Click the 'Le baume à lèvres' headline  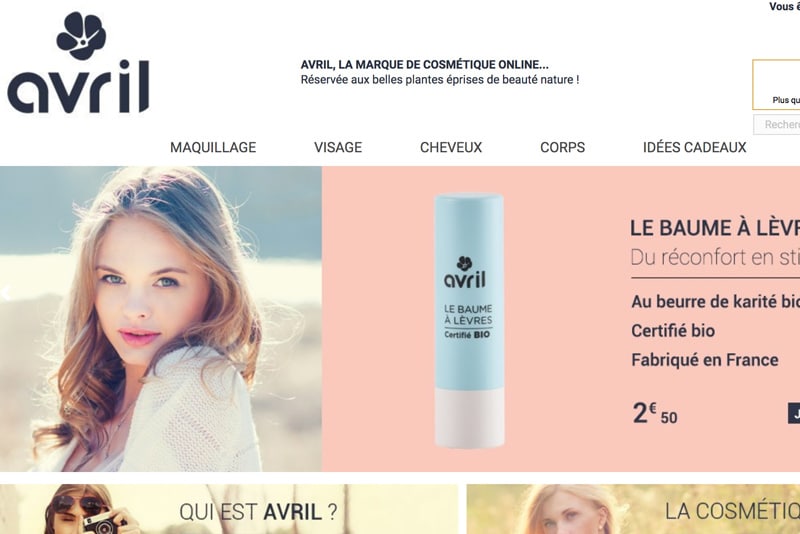(715, 228)
